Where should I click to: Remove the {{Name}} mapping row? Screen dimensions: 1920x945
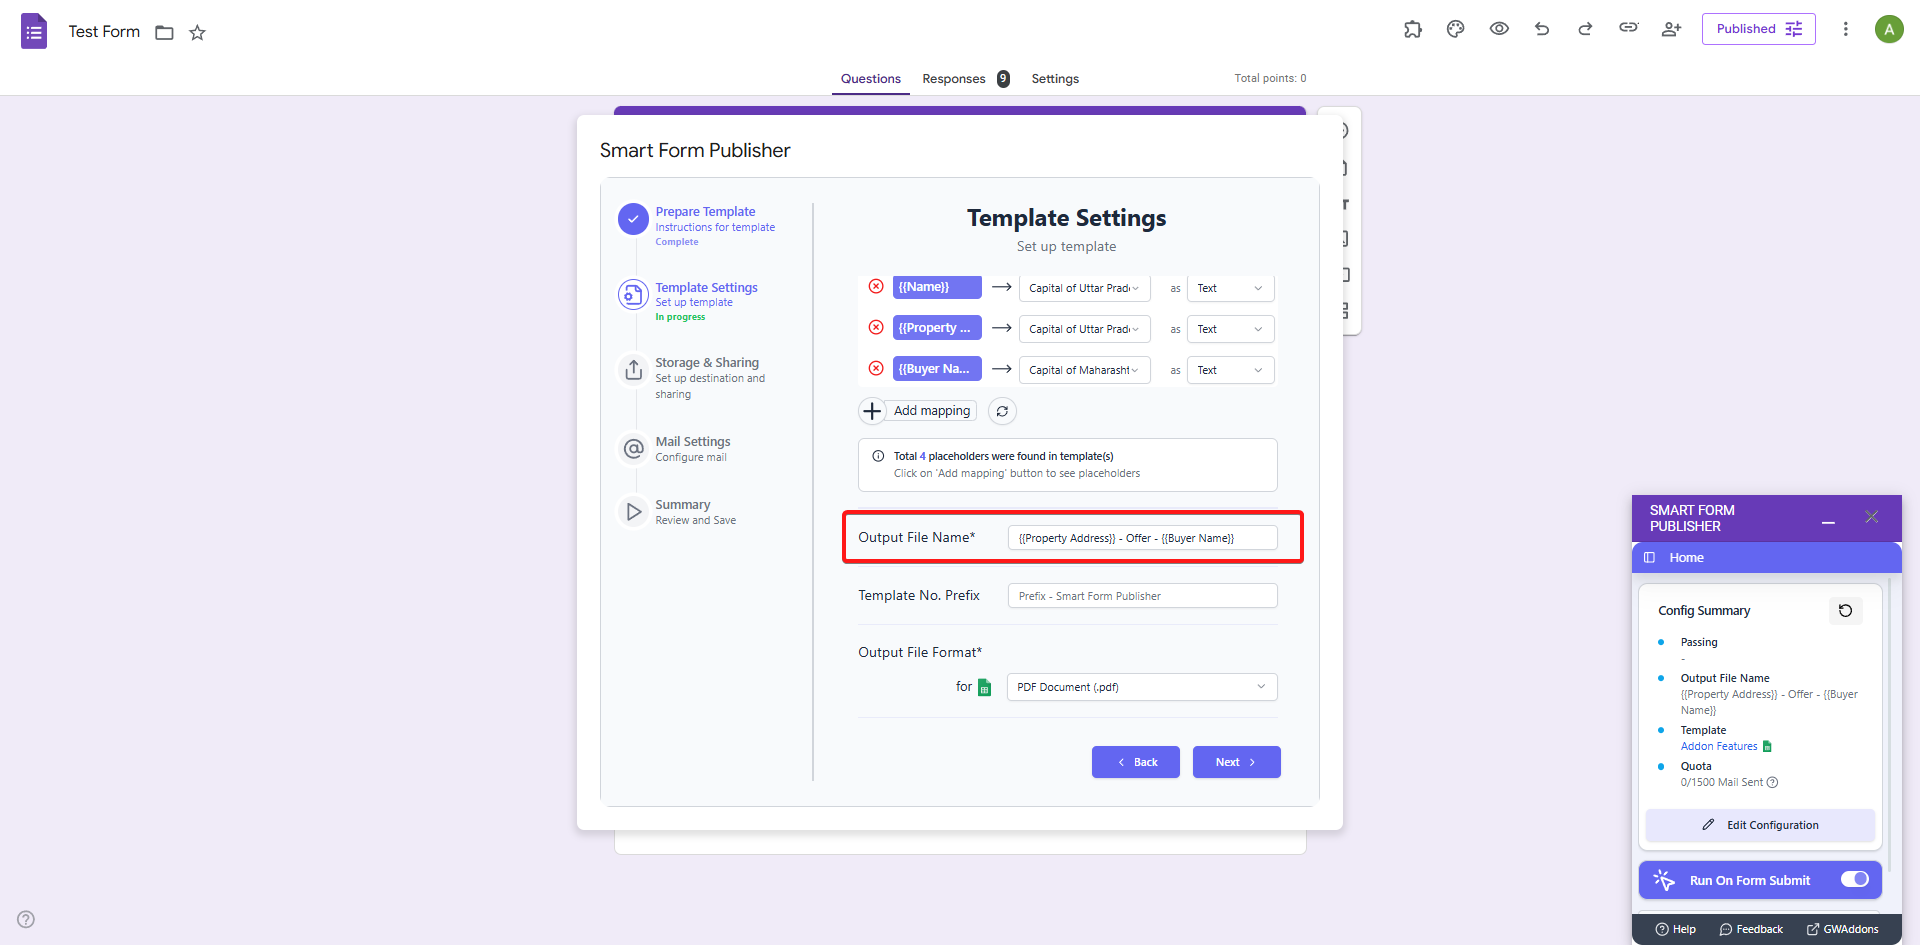[876, 287]
